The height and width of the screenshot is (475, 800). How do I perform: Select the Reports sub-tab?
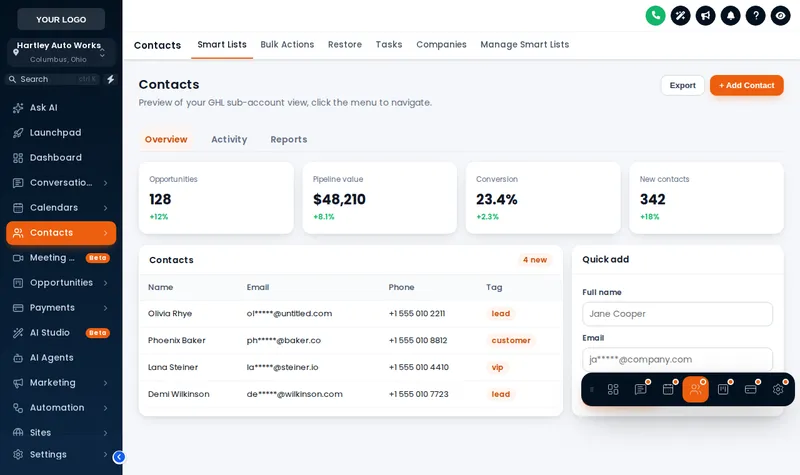click(289, 139)
